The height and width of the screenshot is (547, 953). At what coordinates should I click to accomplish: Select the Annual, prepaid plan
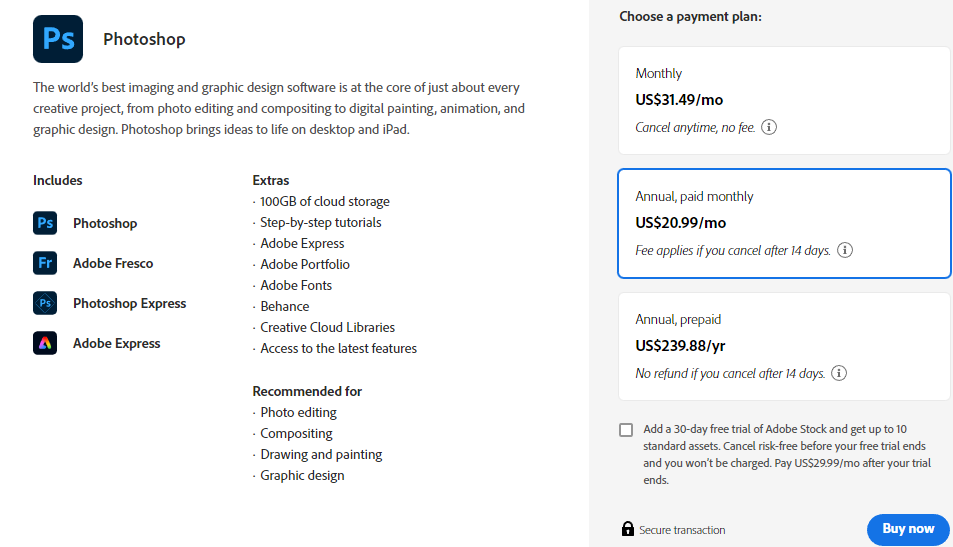784,346
